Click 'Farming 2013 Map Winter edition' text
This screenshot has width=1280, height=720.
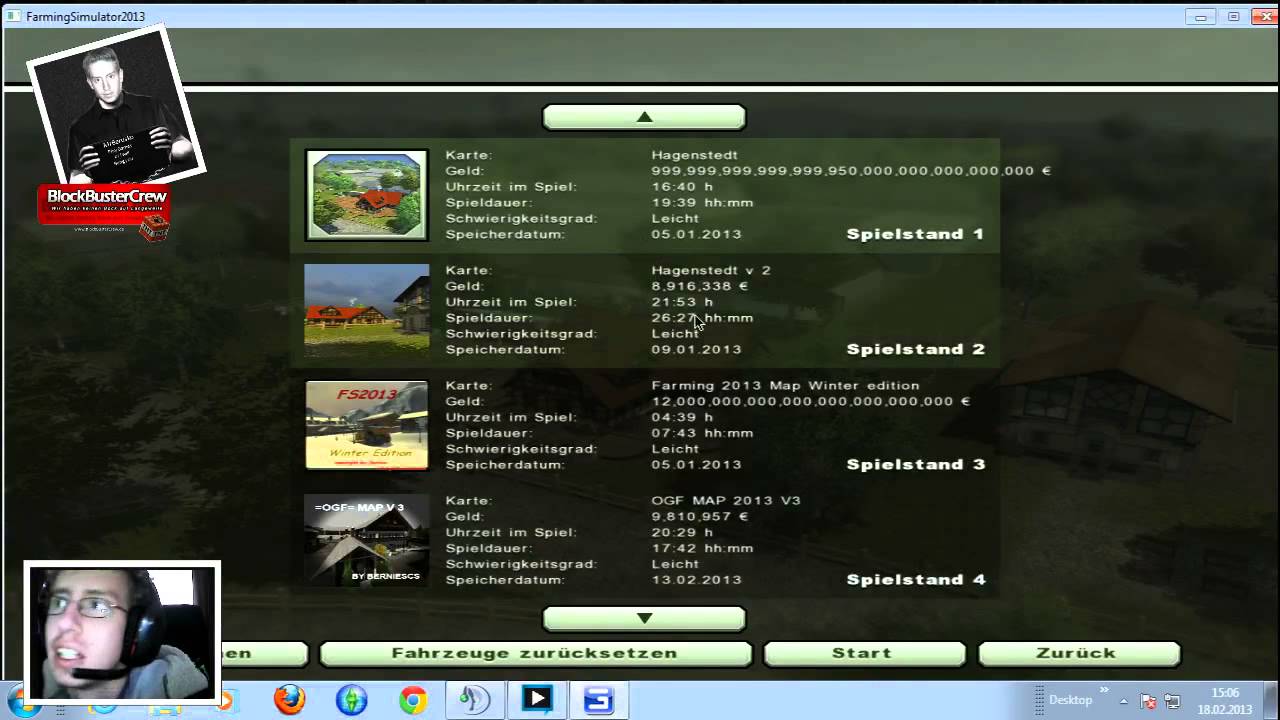pos(785,385)
